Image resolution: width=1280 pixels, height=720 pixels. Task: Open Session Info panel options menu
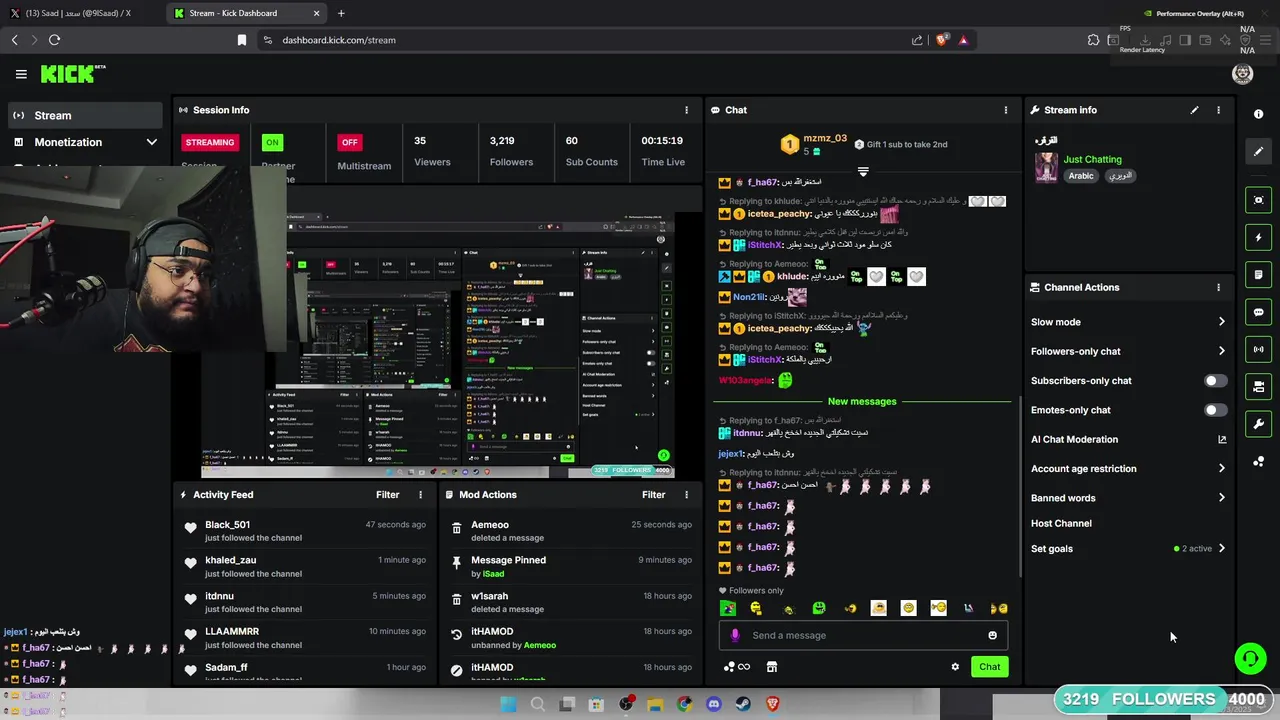coord(686,110)
